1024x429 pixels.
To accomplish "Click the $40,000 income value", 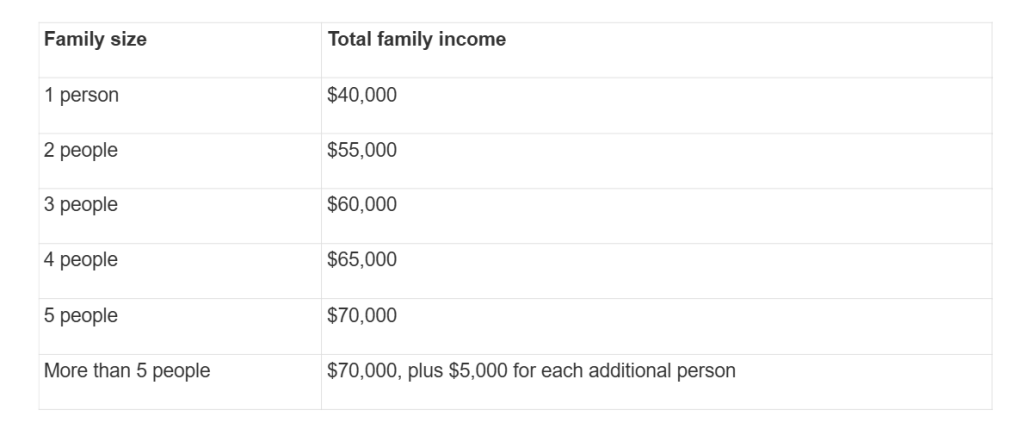I will point(362,96).
